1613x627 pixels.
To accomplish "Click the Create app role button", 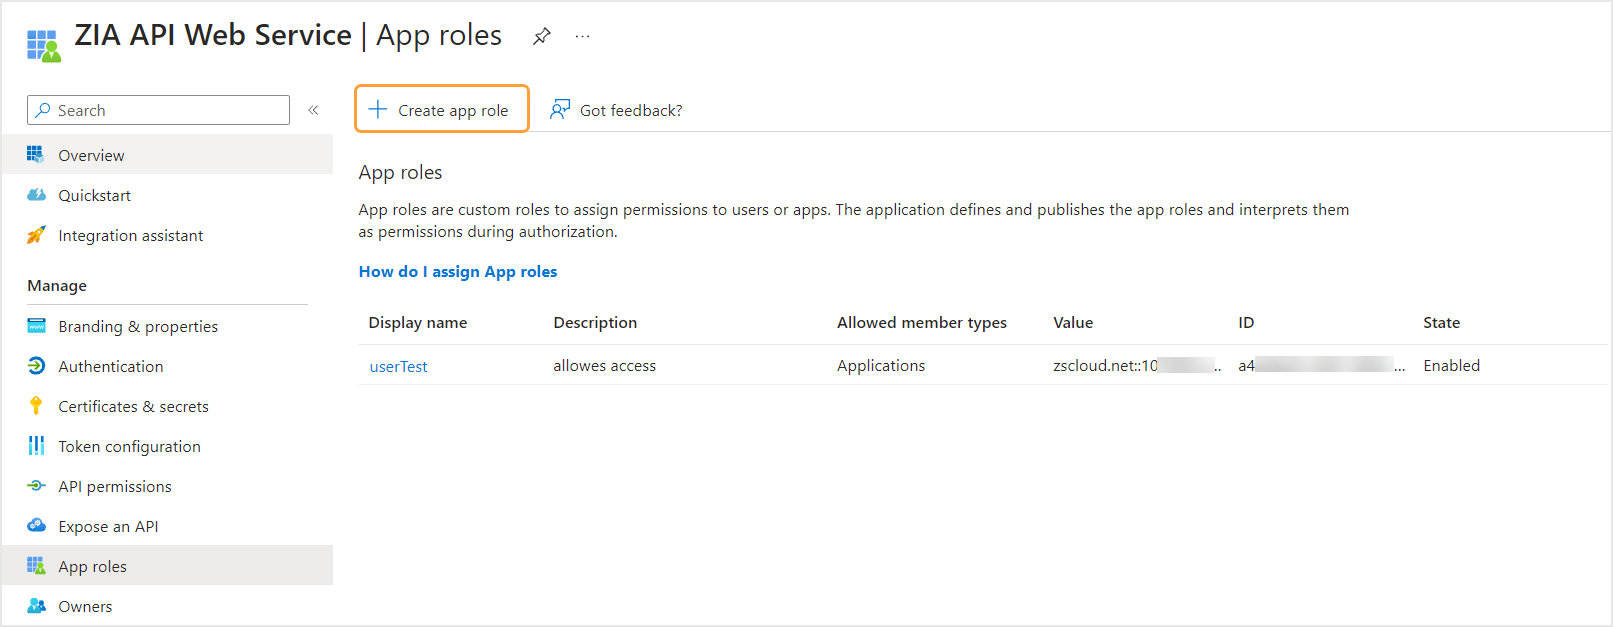I will (441, 109).
